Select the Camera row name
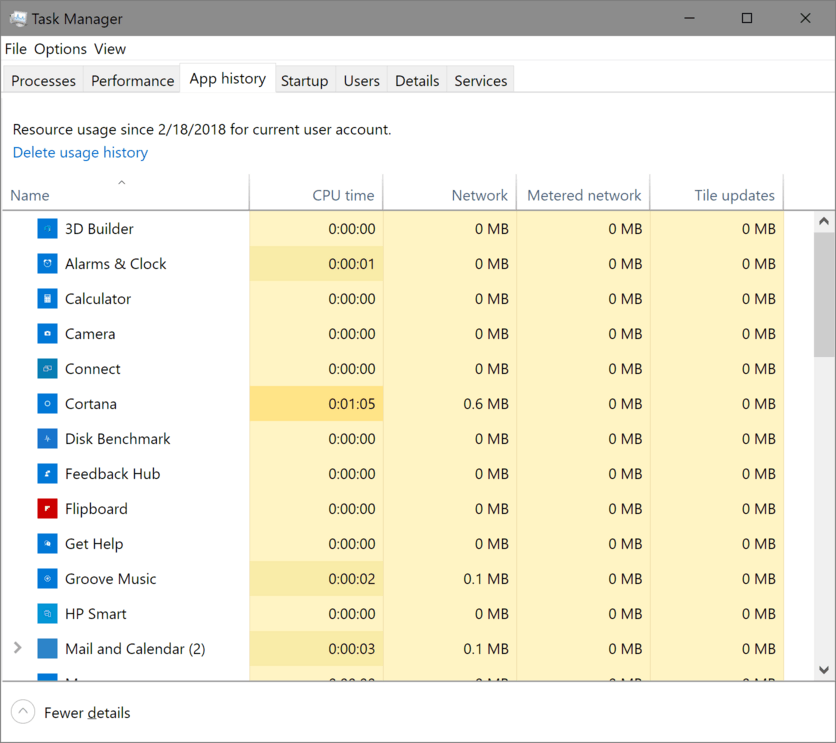The width and height of the screenshot is (836, 743). tap(90, 334)
